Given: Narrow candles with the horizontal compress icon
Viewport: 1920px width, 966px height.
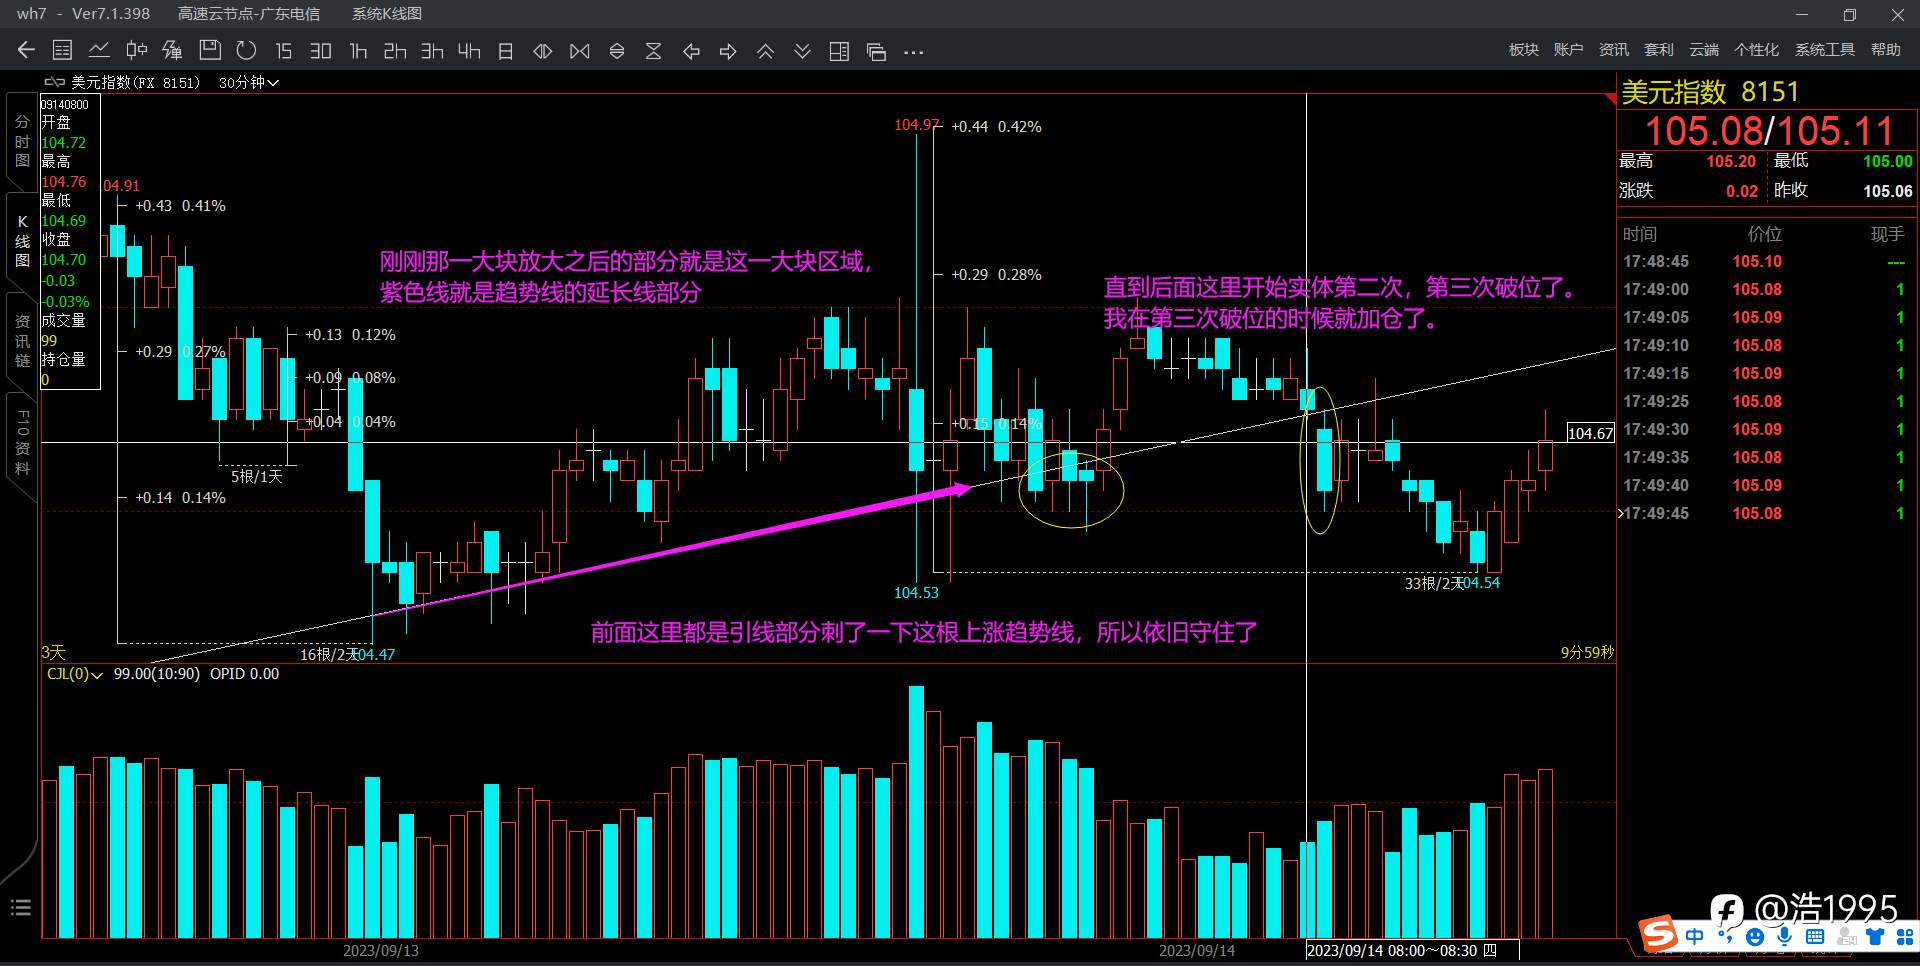Looking at the screenshot, I should point(580,51).
